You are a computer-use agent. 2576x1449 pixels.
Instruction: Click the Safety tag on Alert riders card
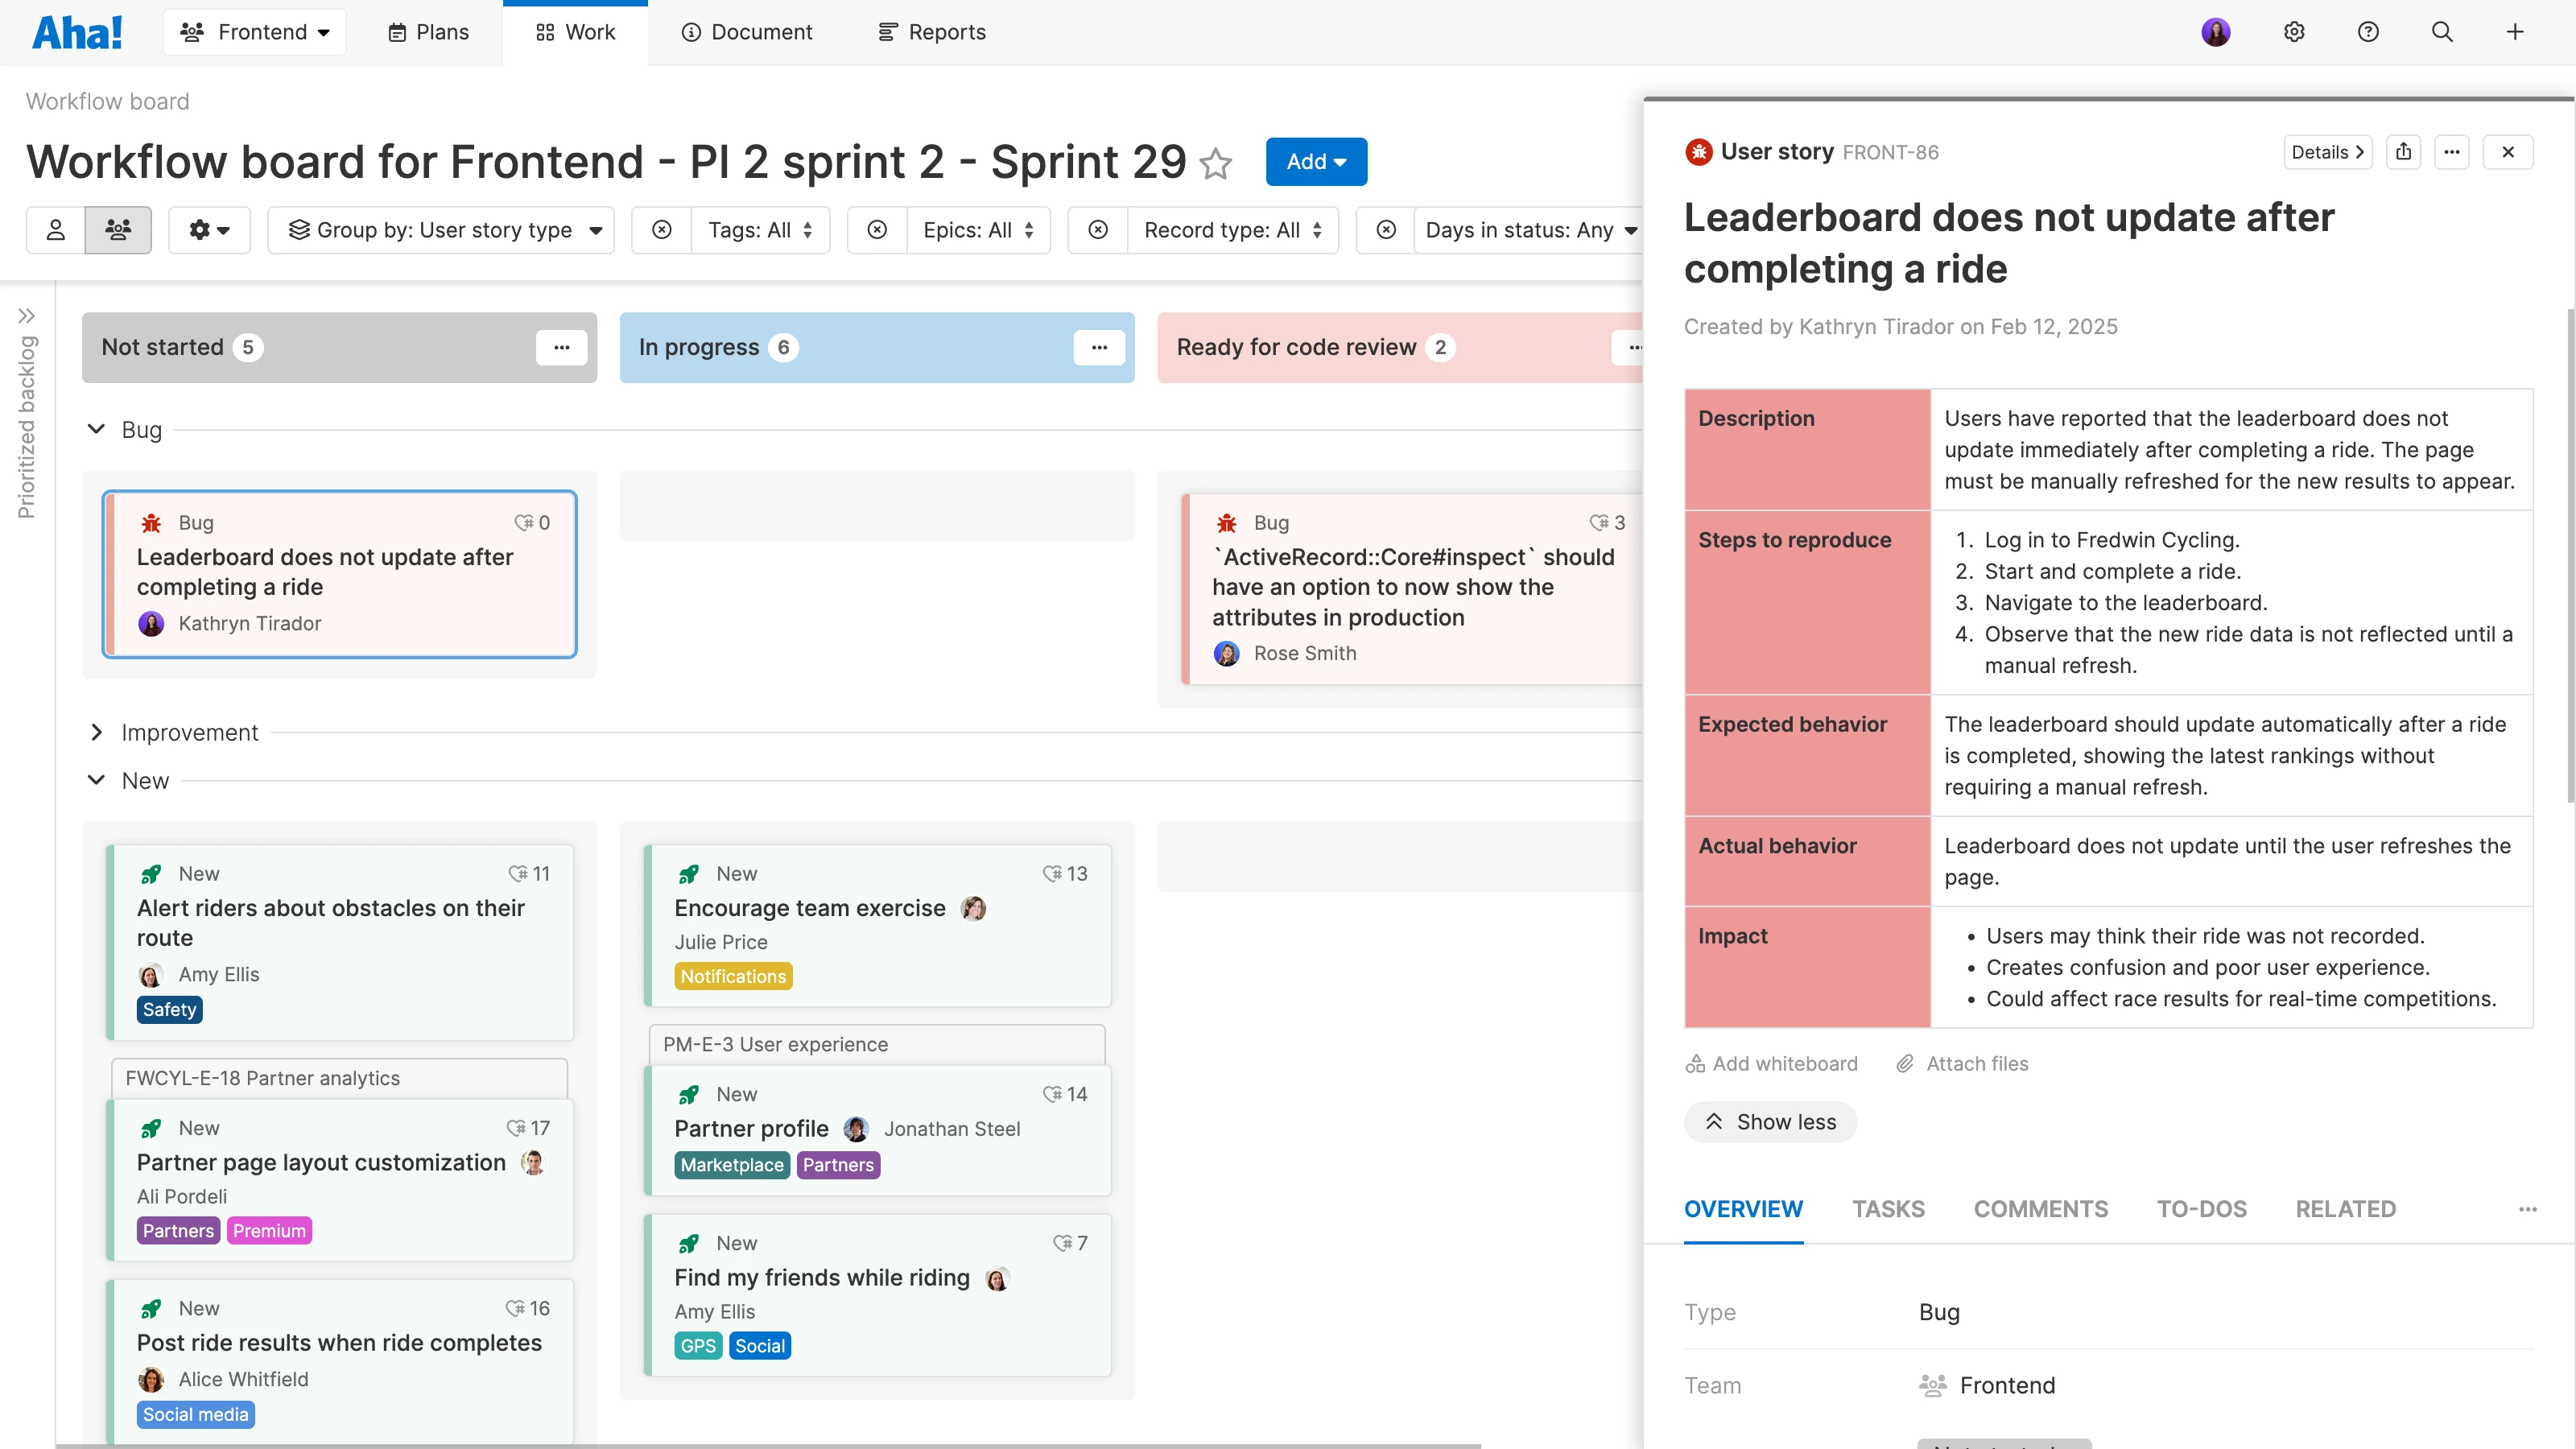(x=169, y=1010)
